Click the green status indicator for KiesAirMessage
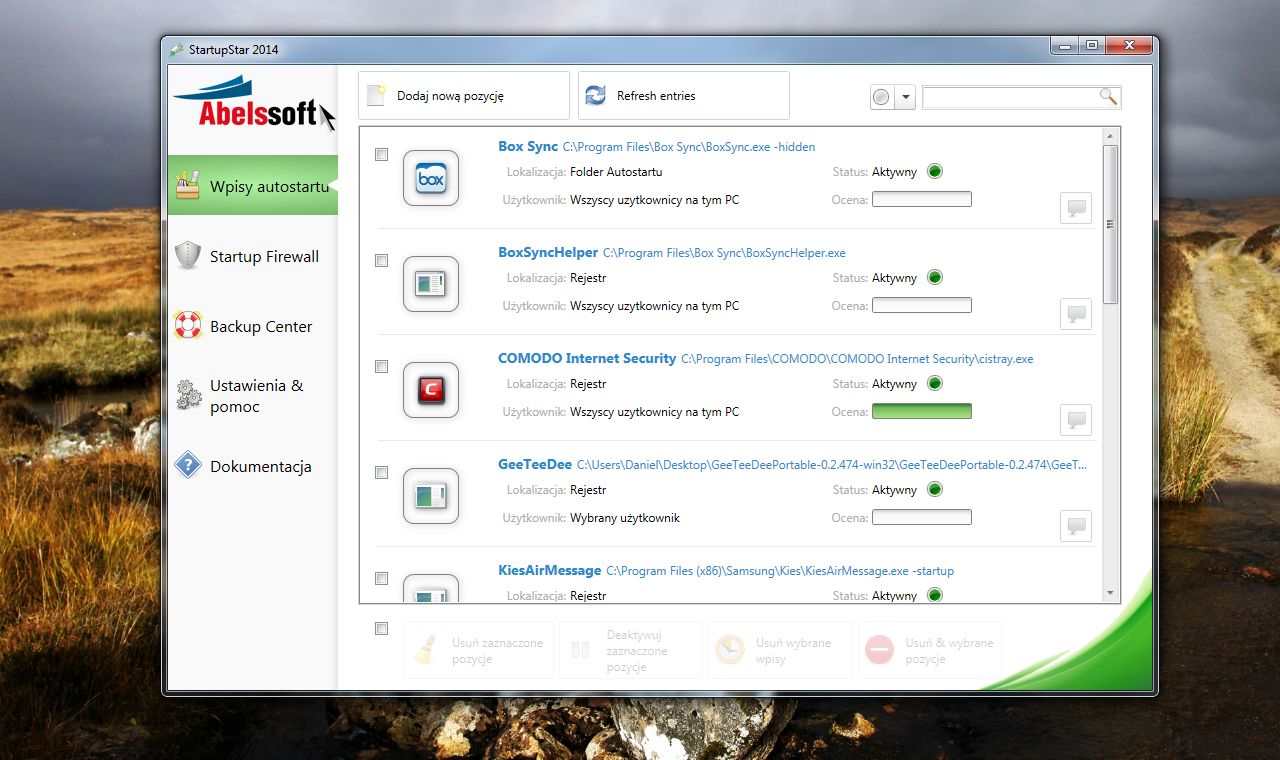1280x760 pixels. coord(935,595)
